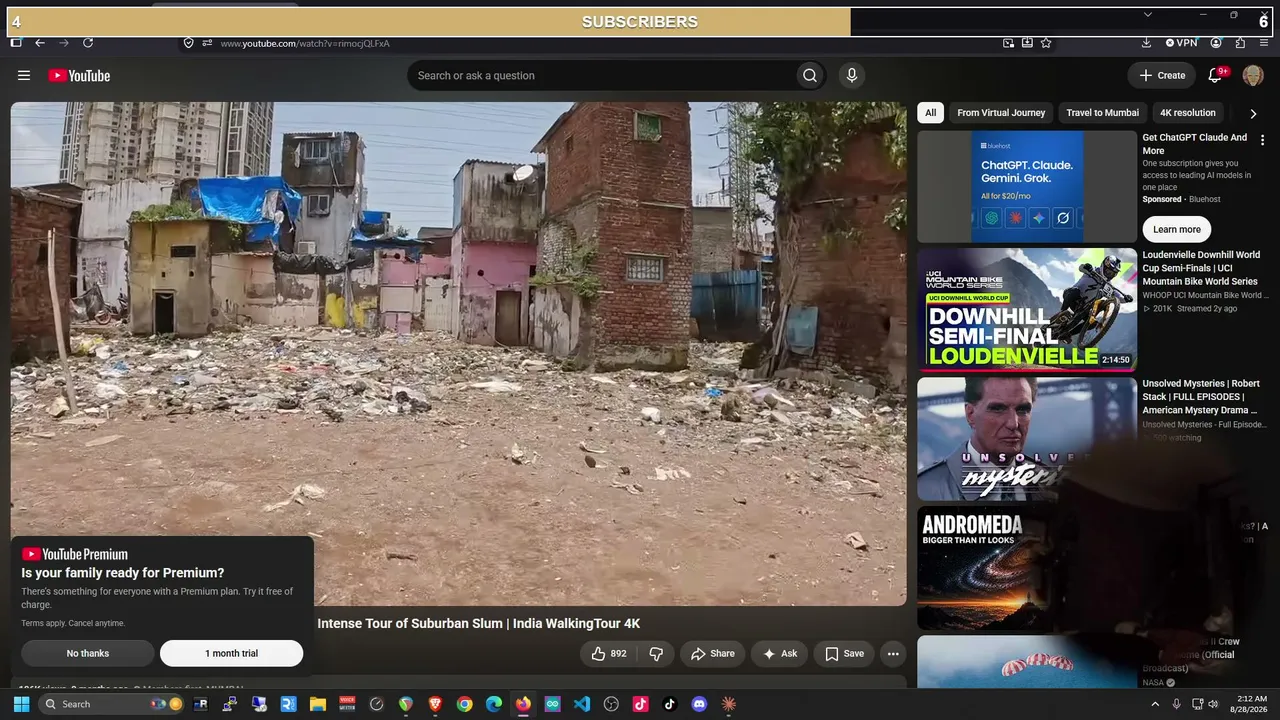Toggle system volume icon in the tray
This screenshot has width=1280, height=720.
point(1215,704)
